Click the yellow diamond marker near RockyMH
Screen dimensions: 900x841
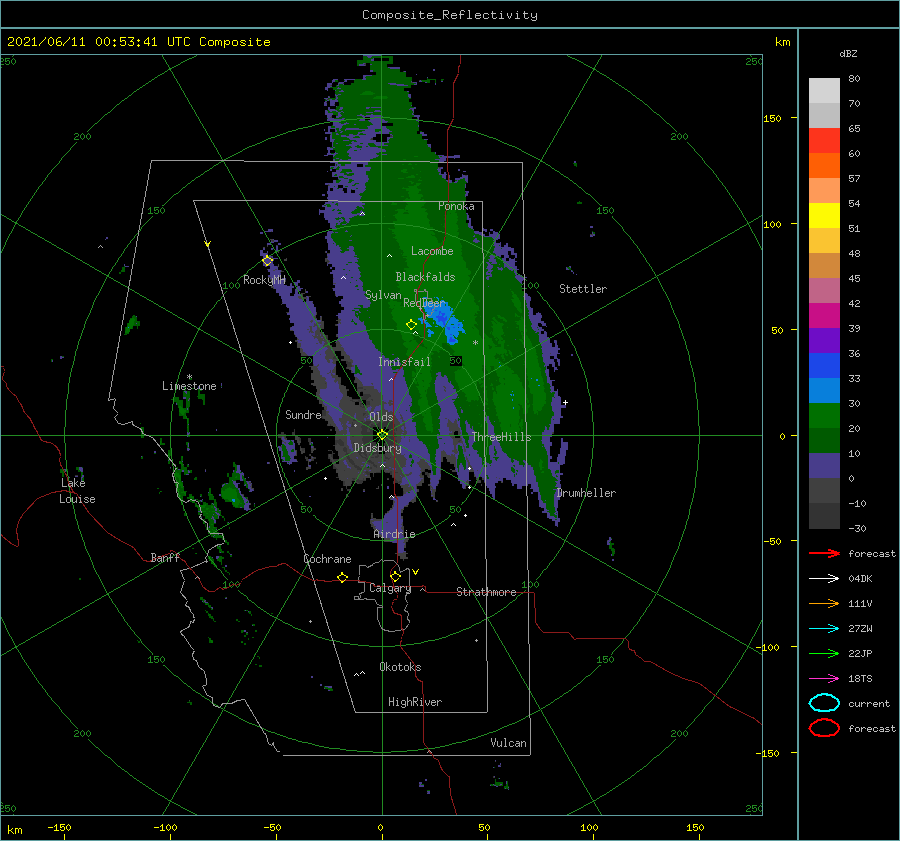coord(267,261)
